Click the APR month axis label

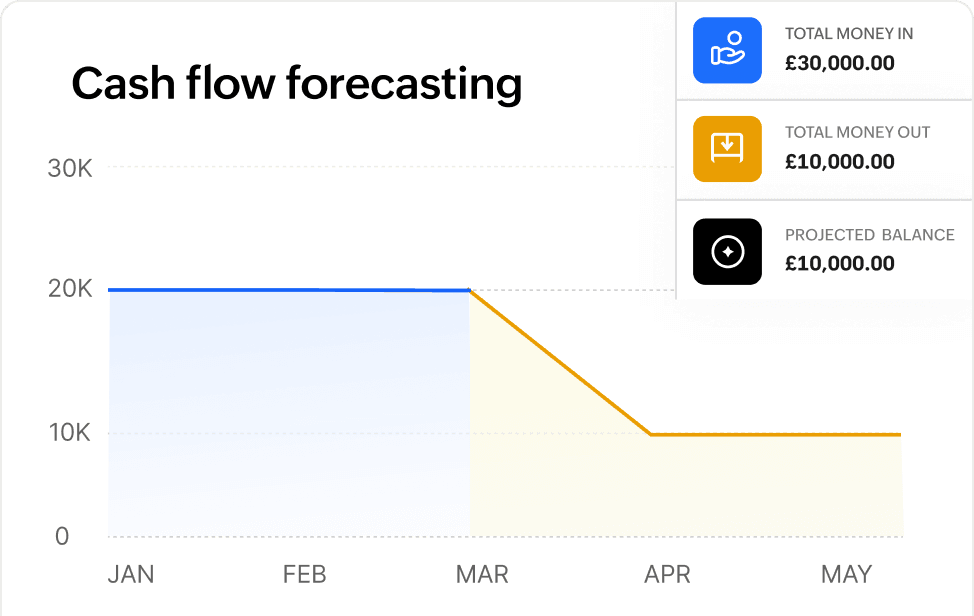pyautogui.click(x=667, y=574)
